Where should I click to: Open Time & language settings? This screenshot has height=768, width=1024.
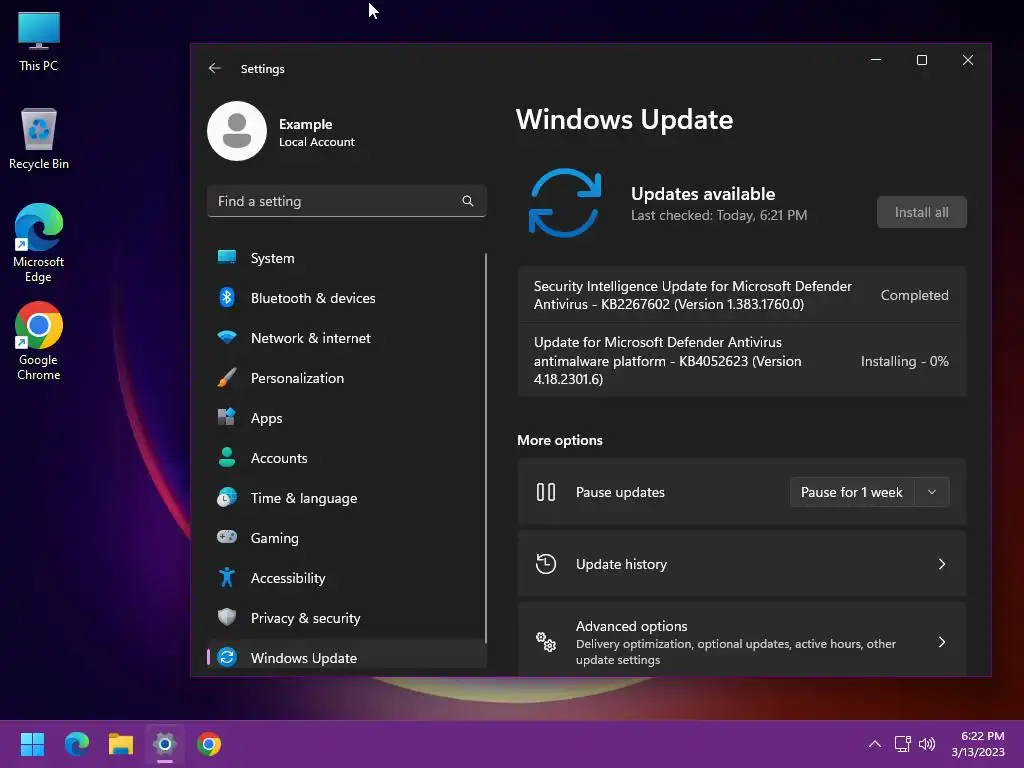point(346,498)
